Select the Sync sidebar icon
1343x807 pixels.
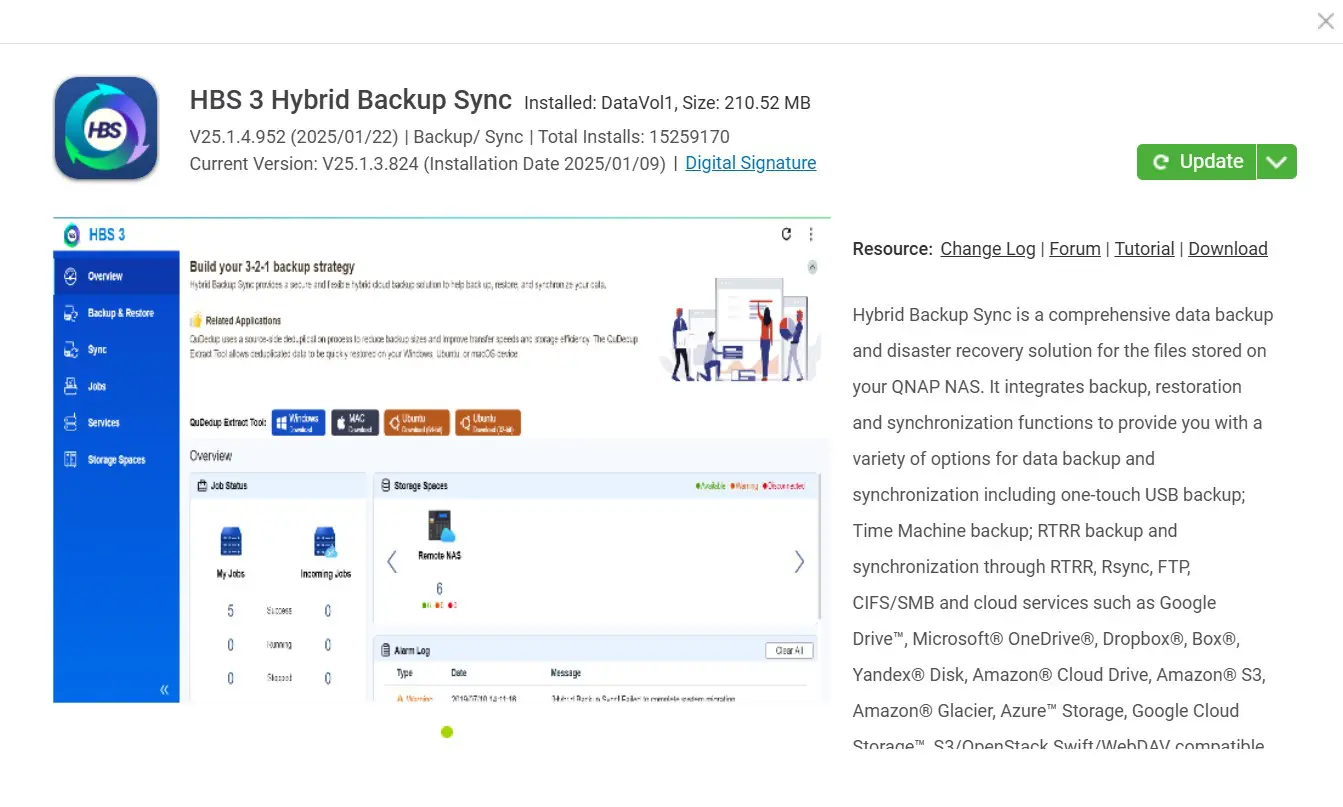click(95, 349)
